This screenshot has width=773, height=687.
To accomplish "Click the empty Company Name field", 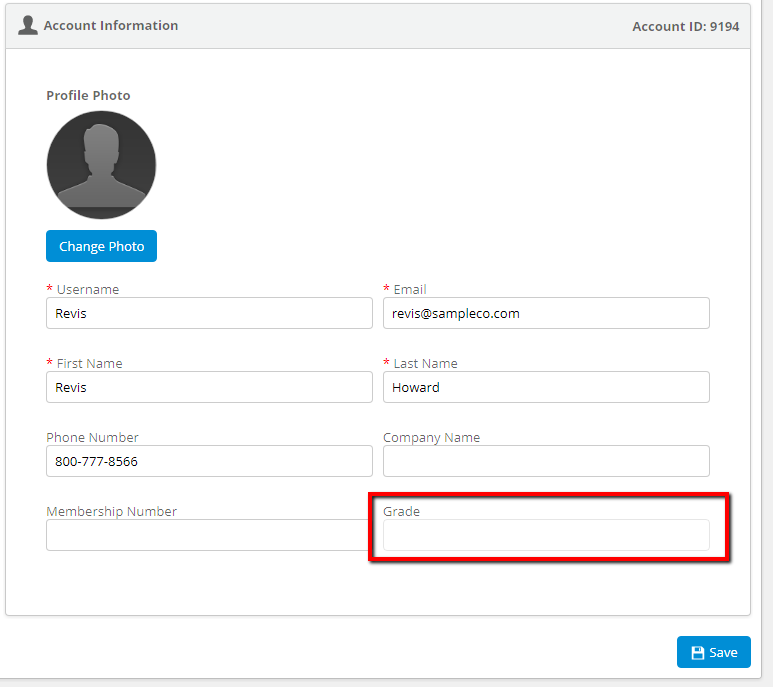I will [546, 461].
